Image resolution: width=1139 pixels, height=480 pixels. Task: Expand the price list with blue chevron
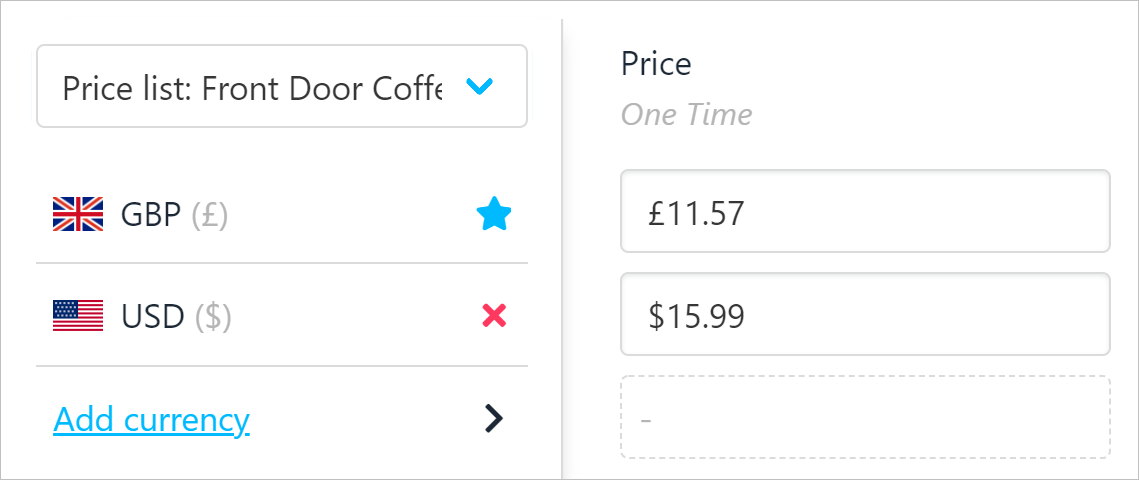click(480, 88)
